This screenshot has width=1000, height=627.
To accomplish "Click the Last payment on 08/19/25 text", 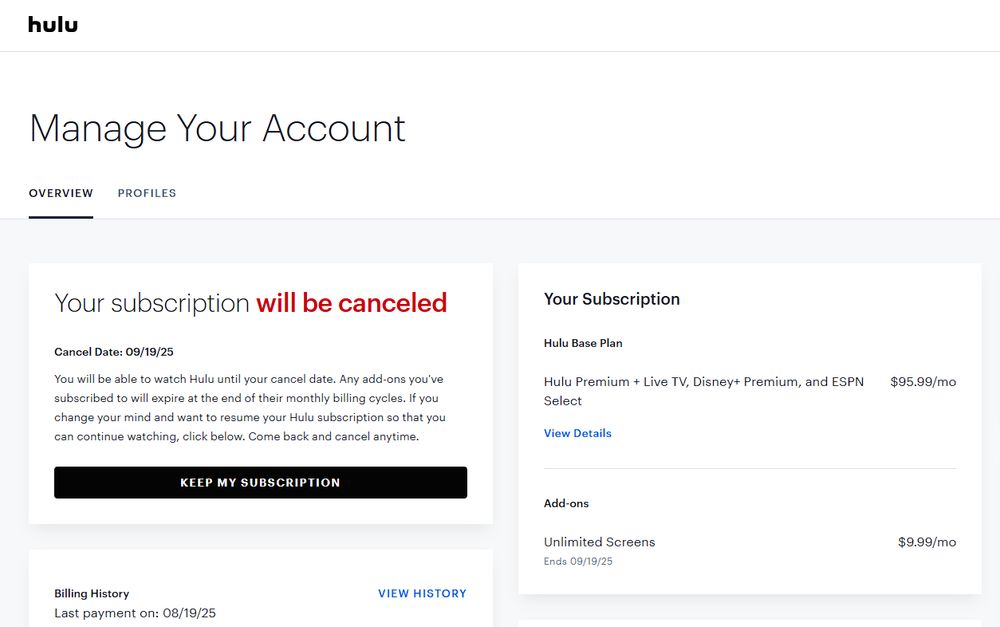I will tap(135, 612).
